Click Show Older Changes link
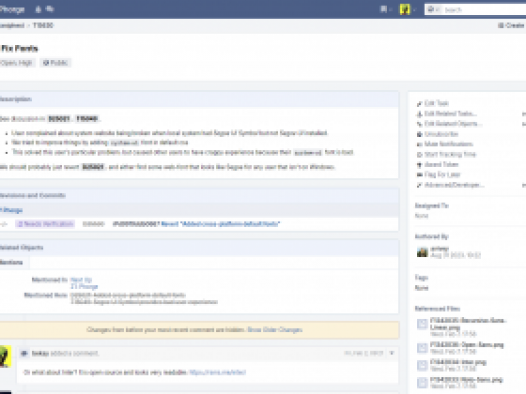This screenshot has width=526, height=394. (x=275, y=330)
